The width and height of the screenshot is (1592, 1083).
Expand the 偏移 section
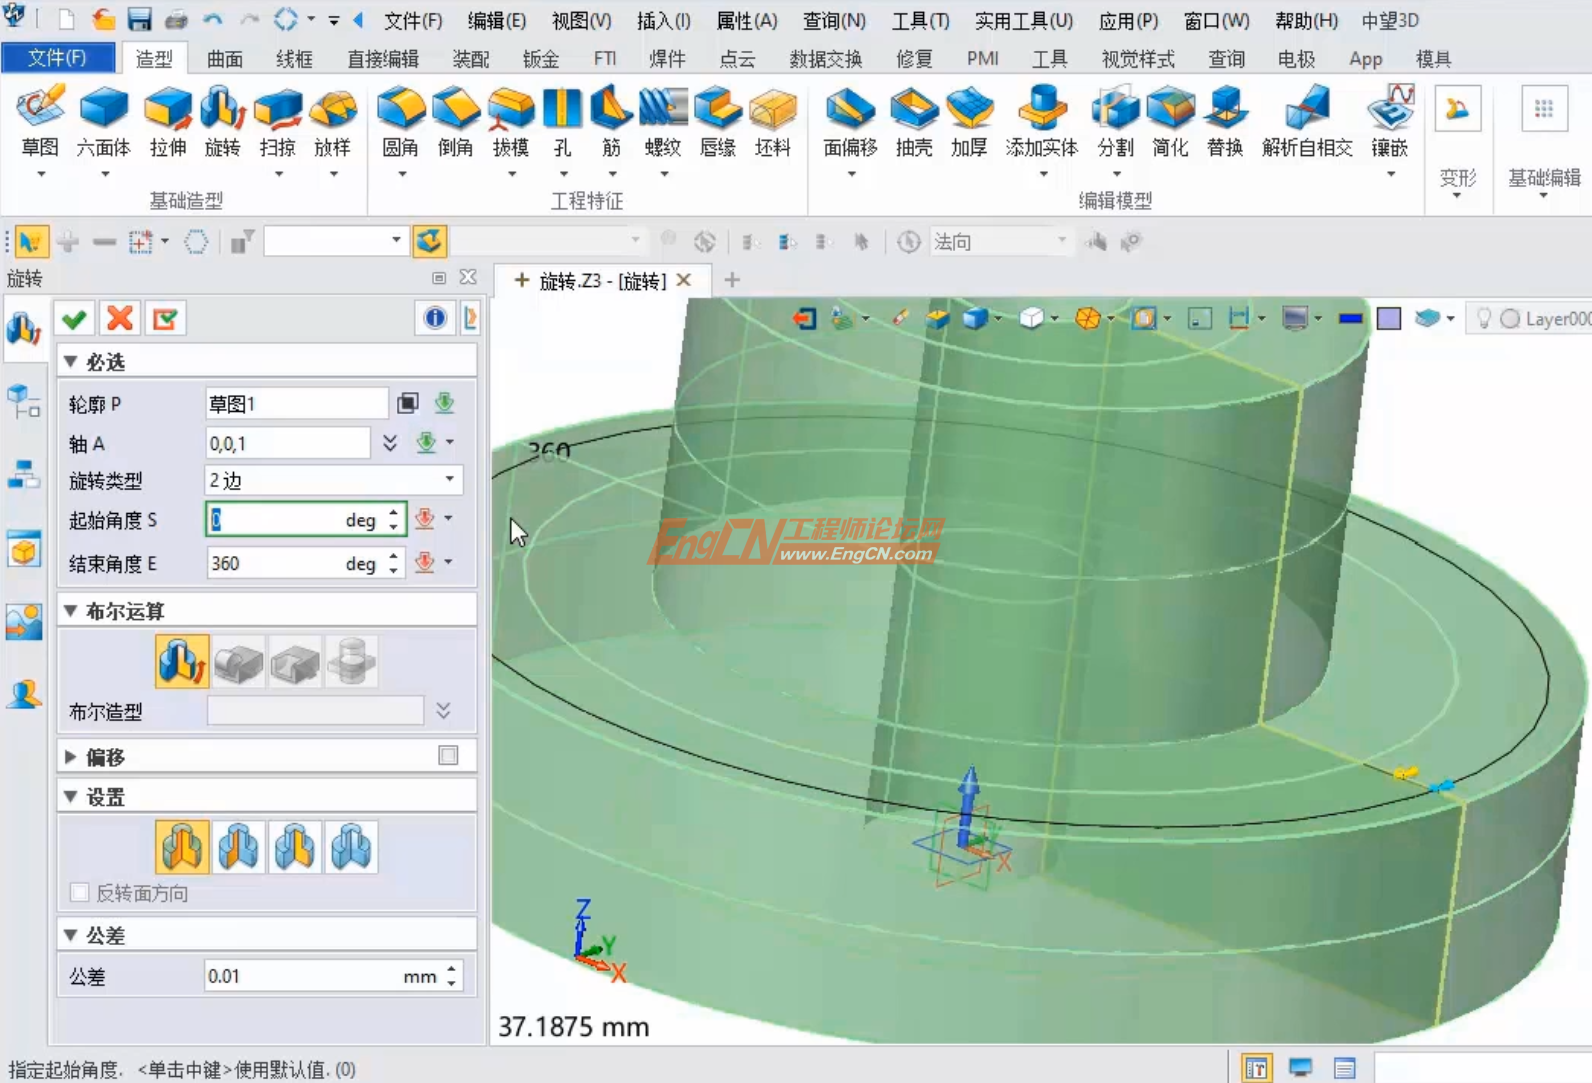(x=71, y=757)
